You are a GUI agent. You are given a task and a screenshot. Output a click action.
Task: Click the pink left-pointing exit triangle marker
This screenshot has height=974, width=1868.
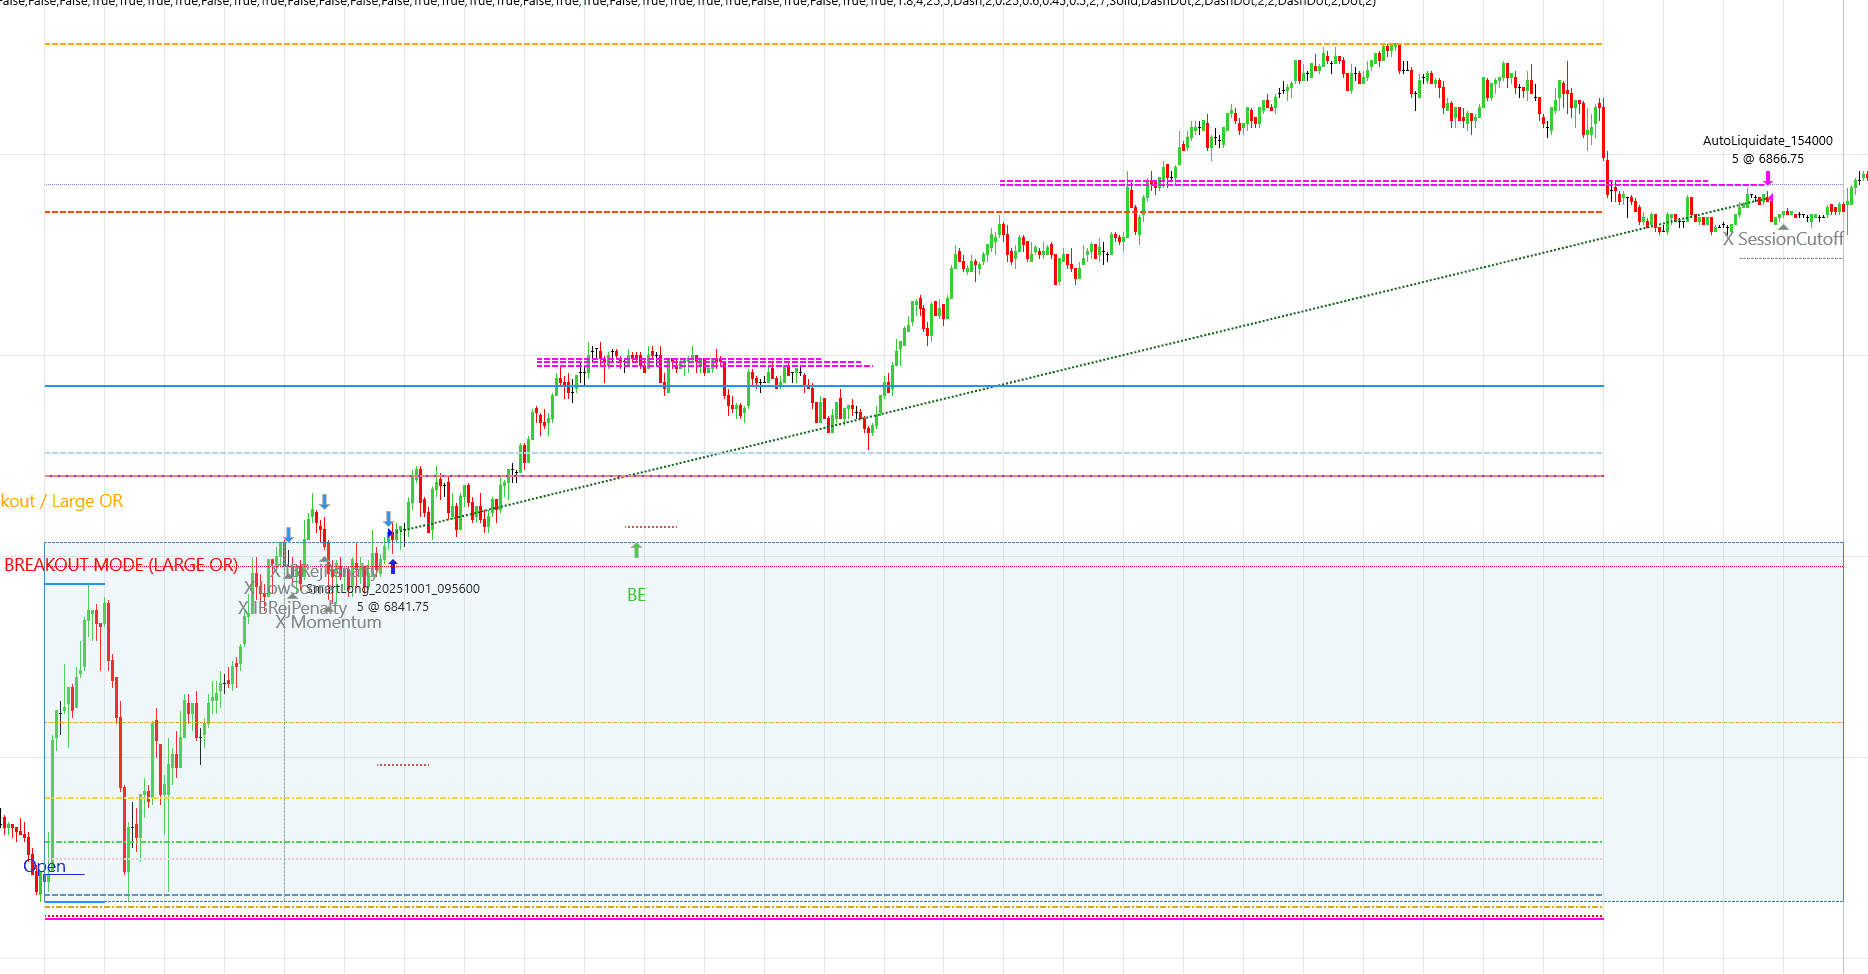pos(1771,197)
